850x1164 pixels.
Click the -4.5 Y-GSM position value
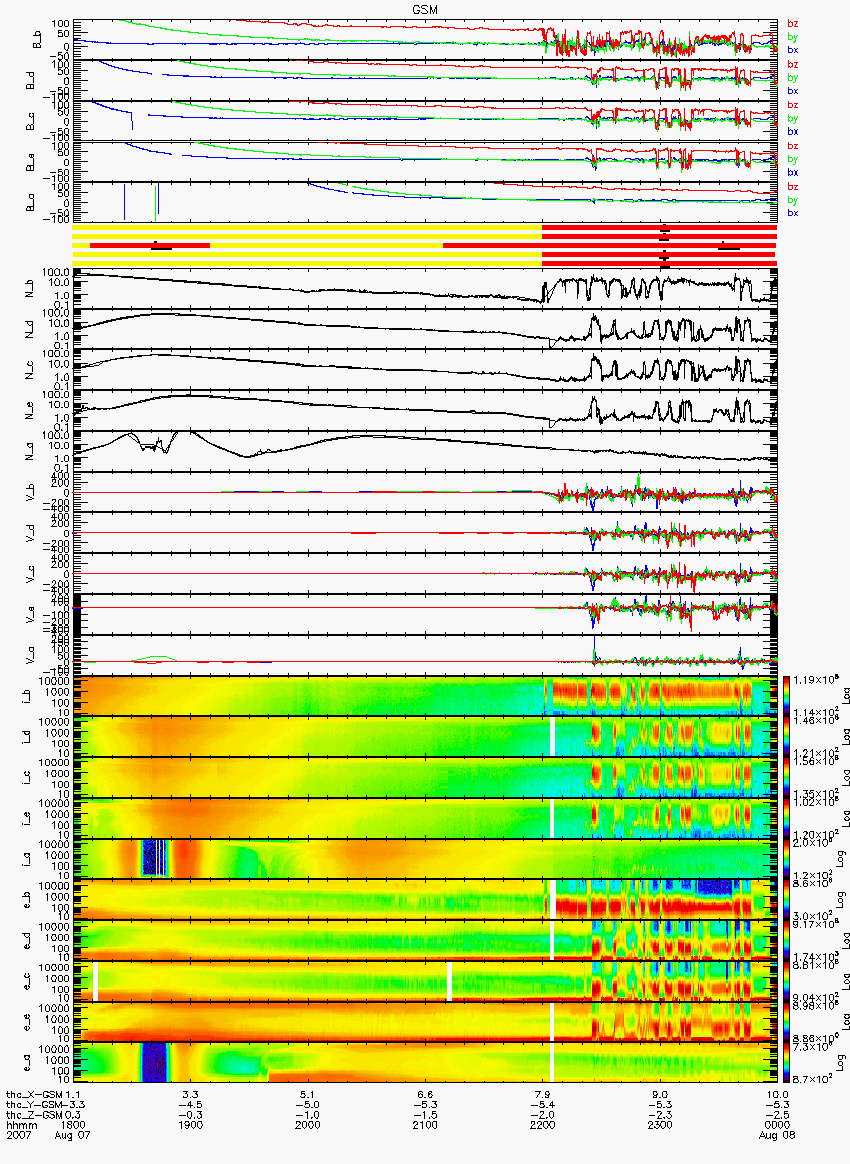(191, 1105)
